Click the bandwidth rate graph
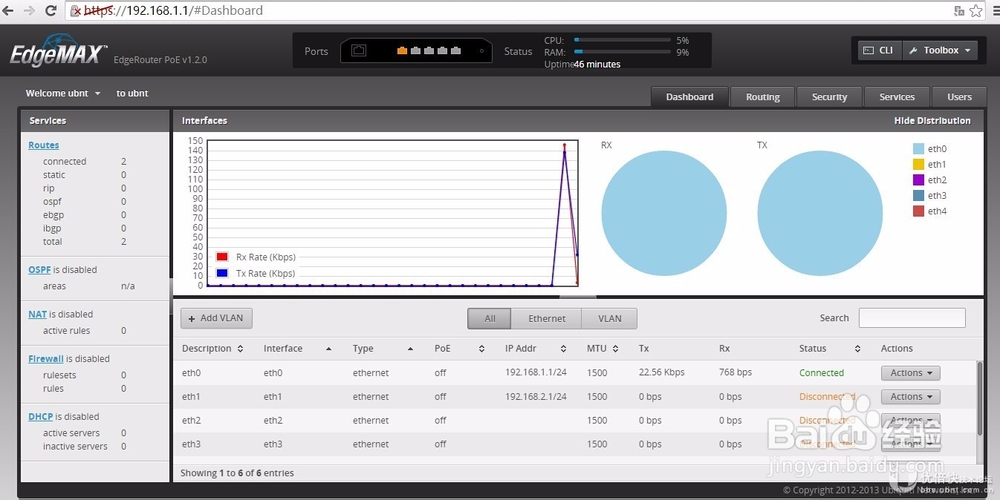Screen dimensions: 1000x500 pos(392,213)
